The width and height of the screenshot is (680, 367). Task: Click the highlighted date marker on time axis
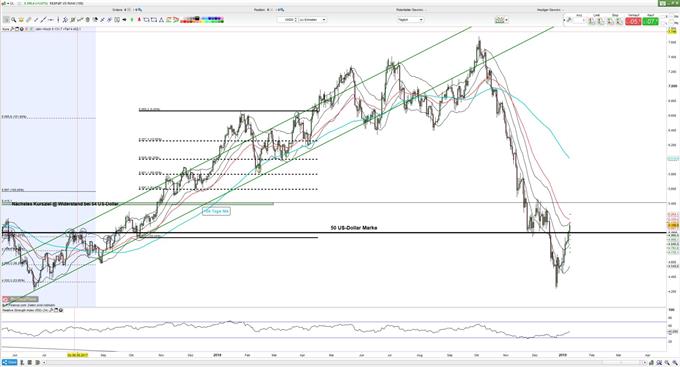(x=78, y=355)
